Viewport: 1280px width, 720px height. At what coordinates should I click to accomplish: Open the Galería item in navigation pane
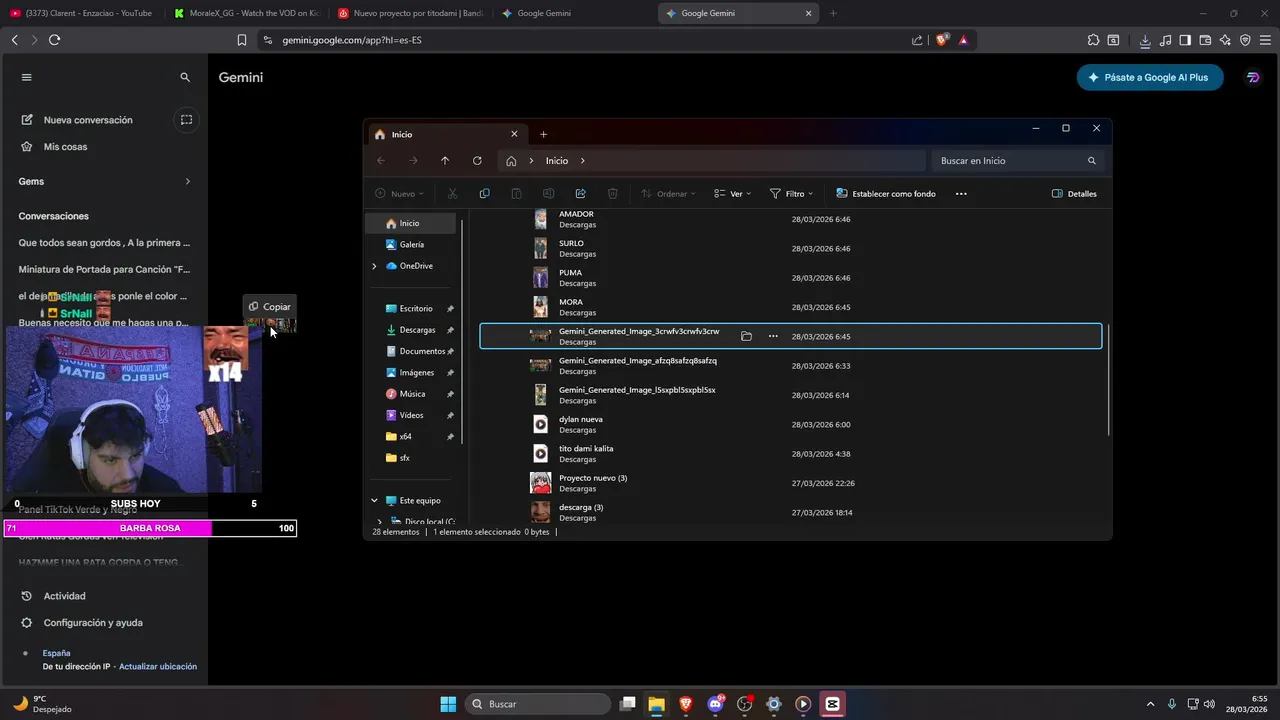pos(411,244)
